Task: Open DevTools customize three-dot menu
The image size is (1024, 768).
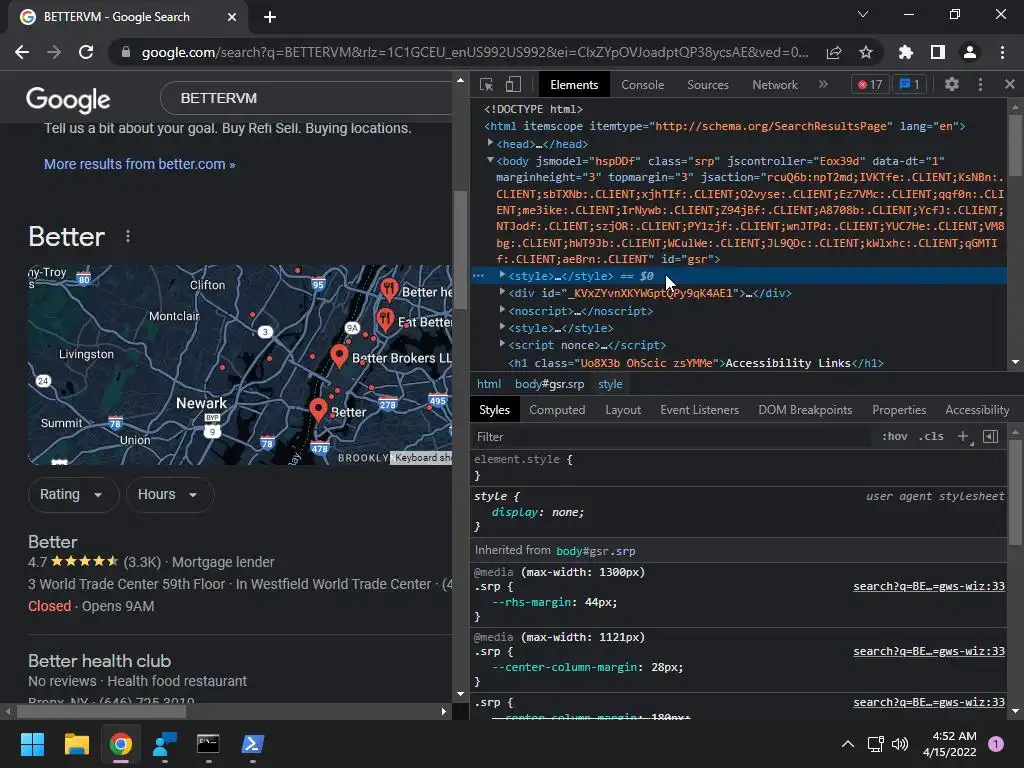Action: click(x=980, y=84)
